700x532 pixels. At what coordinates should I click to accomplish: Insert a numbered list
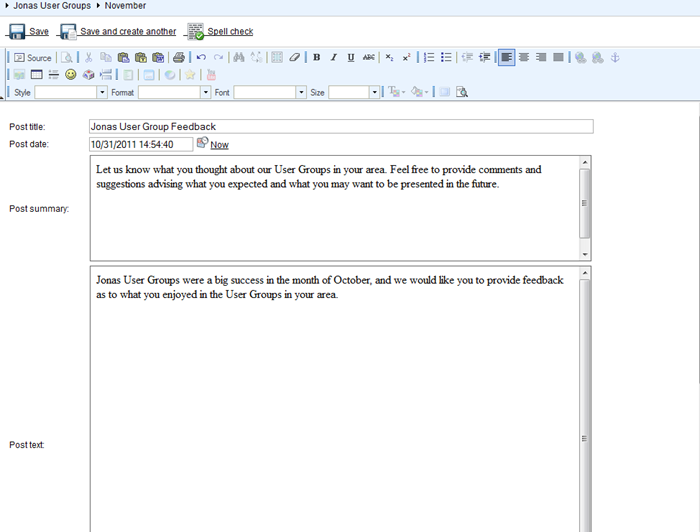point(429,58)
